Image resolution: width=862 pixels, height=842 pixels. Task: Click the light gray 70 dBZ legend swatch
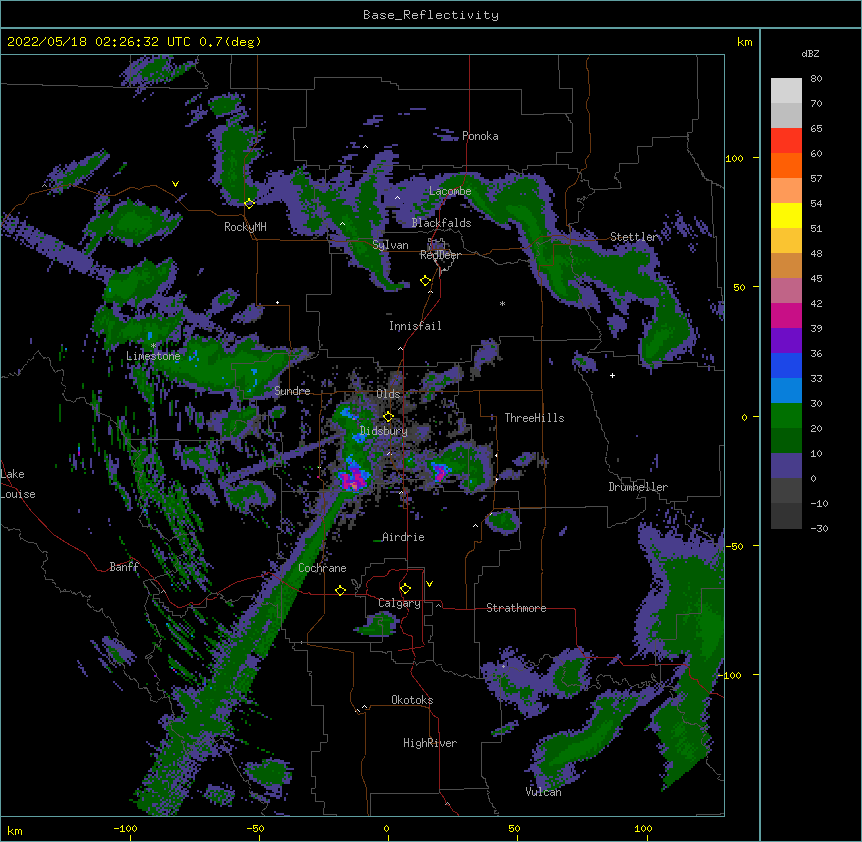point(786,91)
